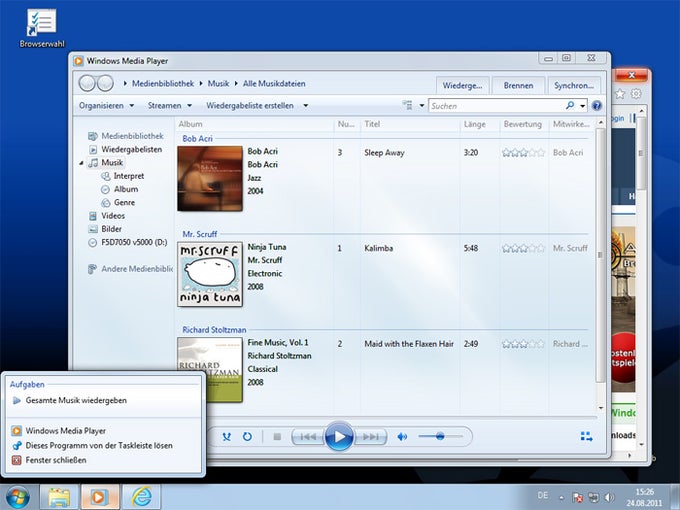
Task: Open Media Player help icon
Action: click(597, 105)
